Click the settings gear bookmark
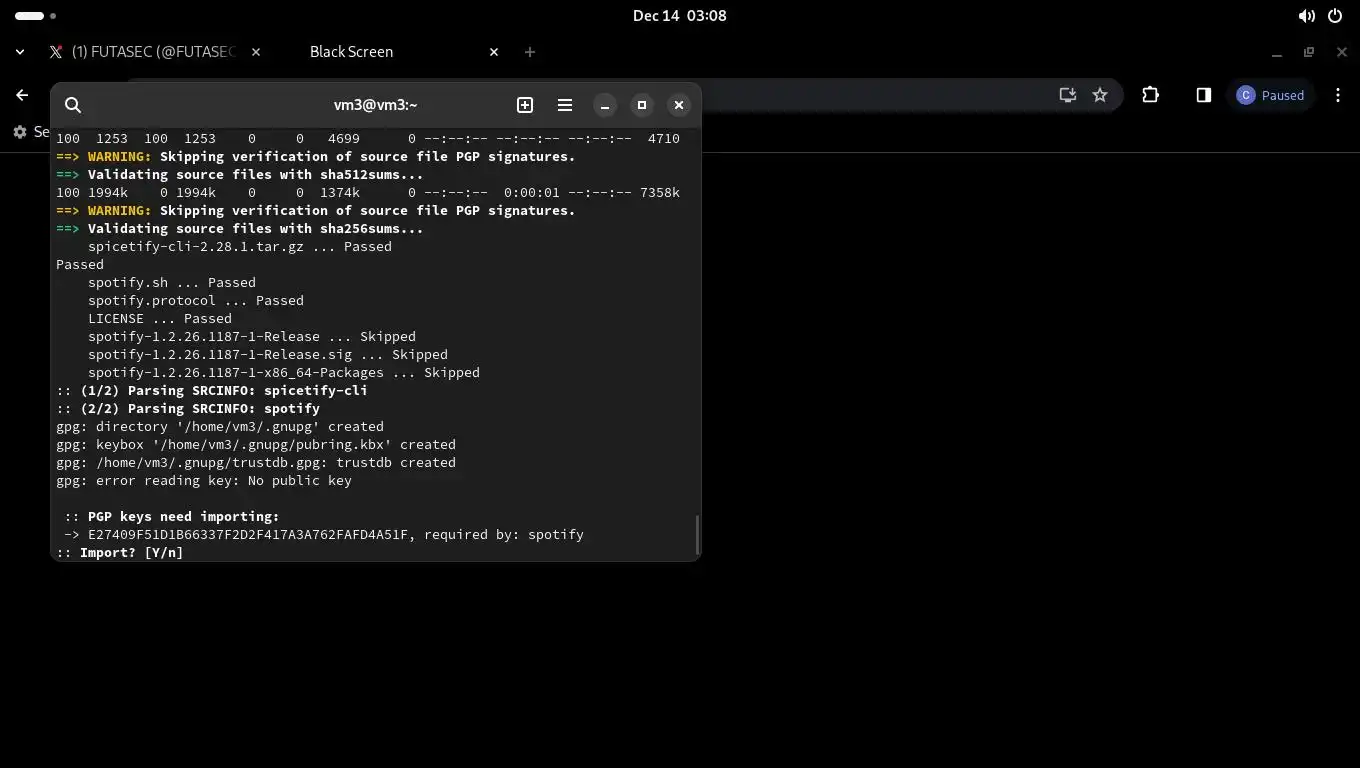This screenshot has width=1360, height=768. tap(20, 132)
